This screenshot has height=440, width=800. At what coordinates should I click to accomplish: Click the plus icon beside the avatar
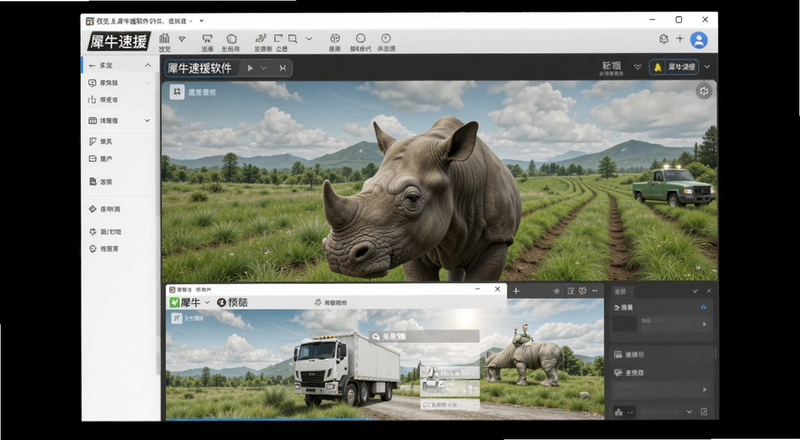pyautogui.click(x=680, y=39)
